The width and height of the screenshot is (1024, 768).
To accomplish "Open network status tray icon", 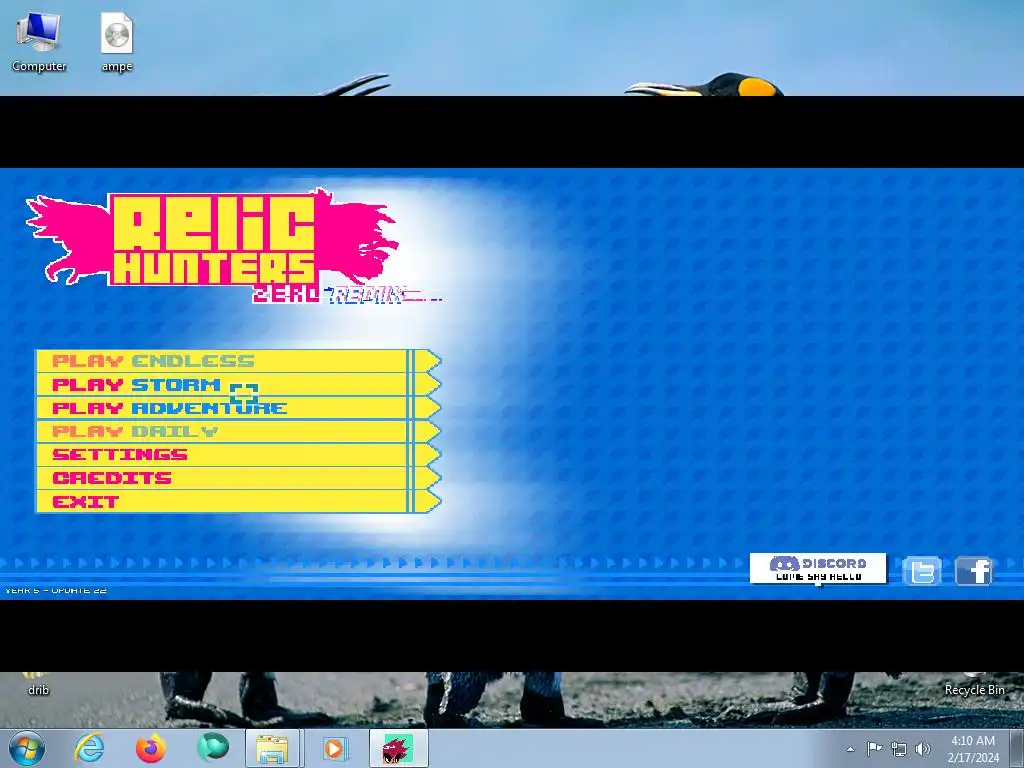I will (899, 749).
